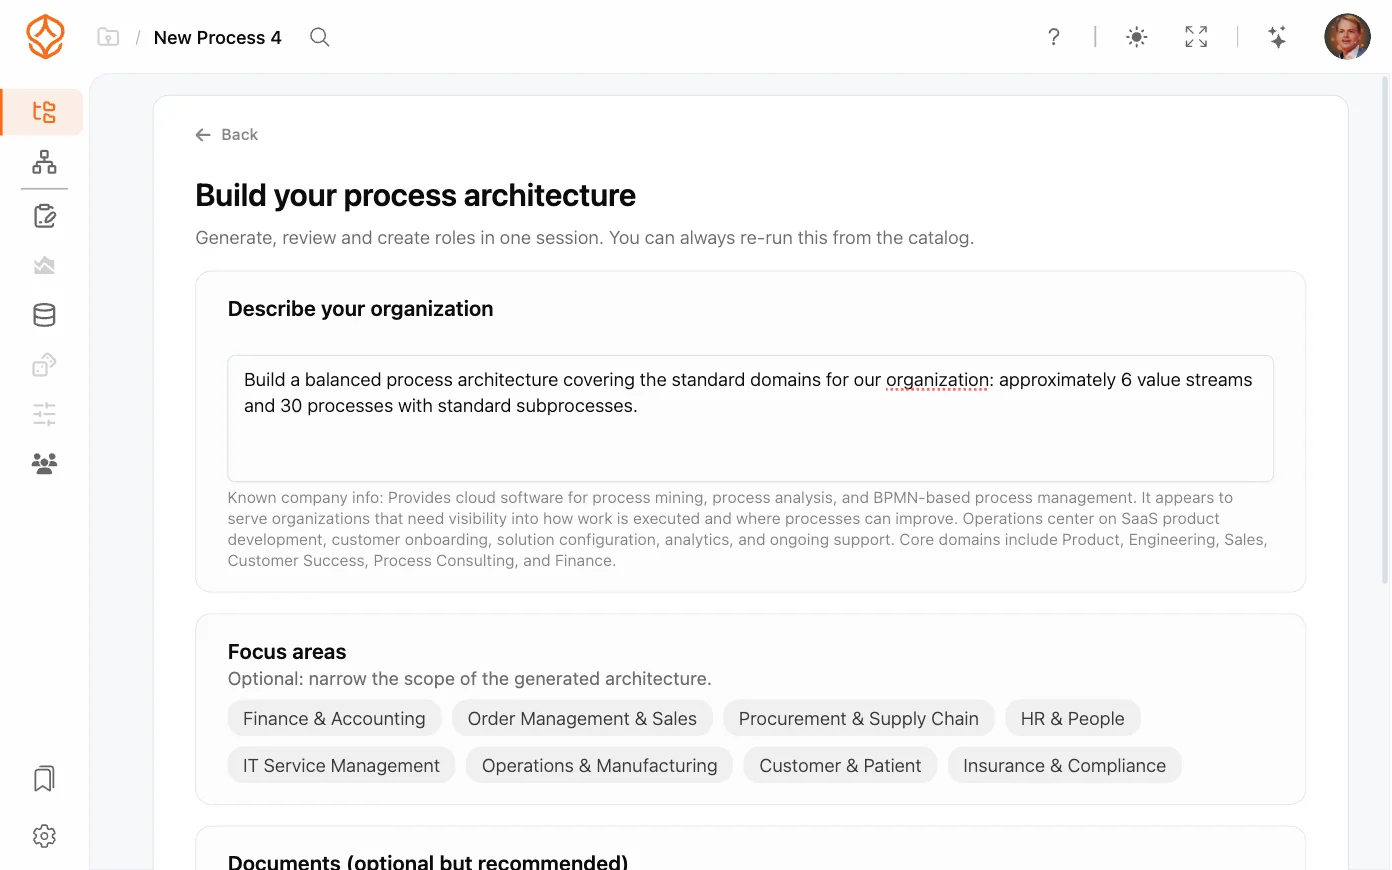Open search with magnifier icon
The width and height of the screenshot is (1392, 870).
click(x=320, y=37)
